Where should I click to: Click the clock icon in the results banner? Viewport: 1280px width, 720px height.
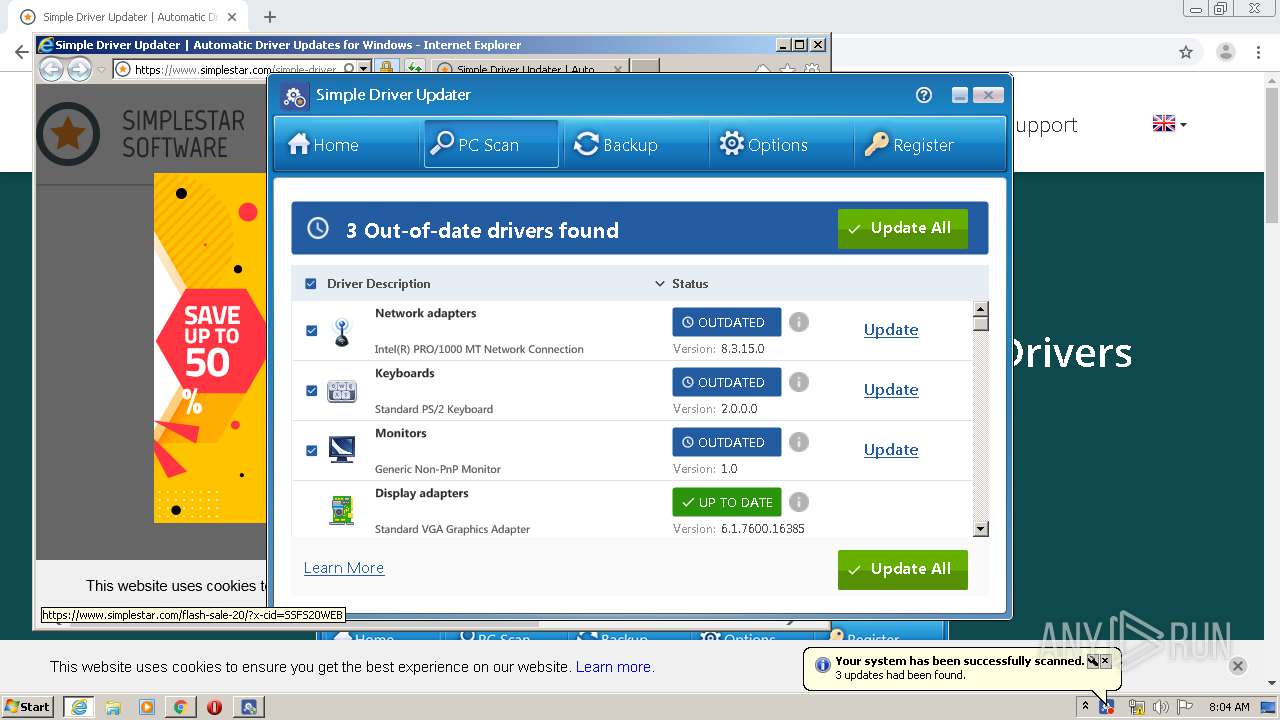point(318,228)
